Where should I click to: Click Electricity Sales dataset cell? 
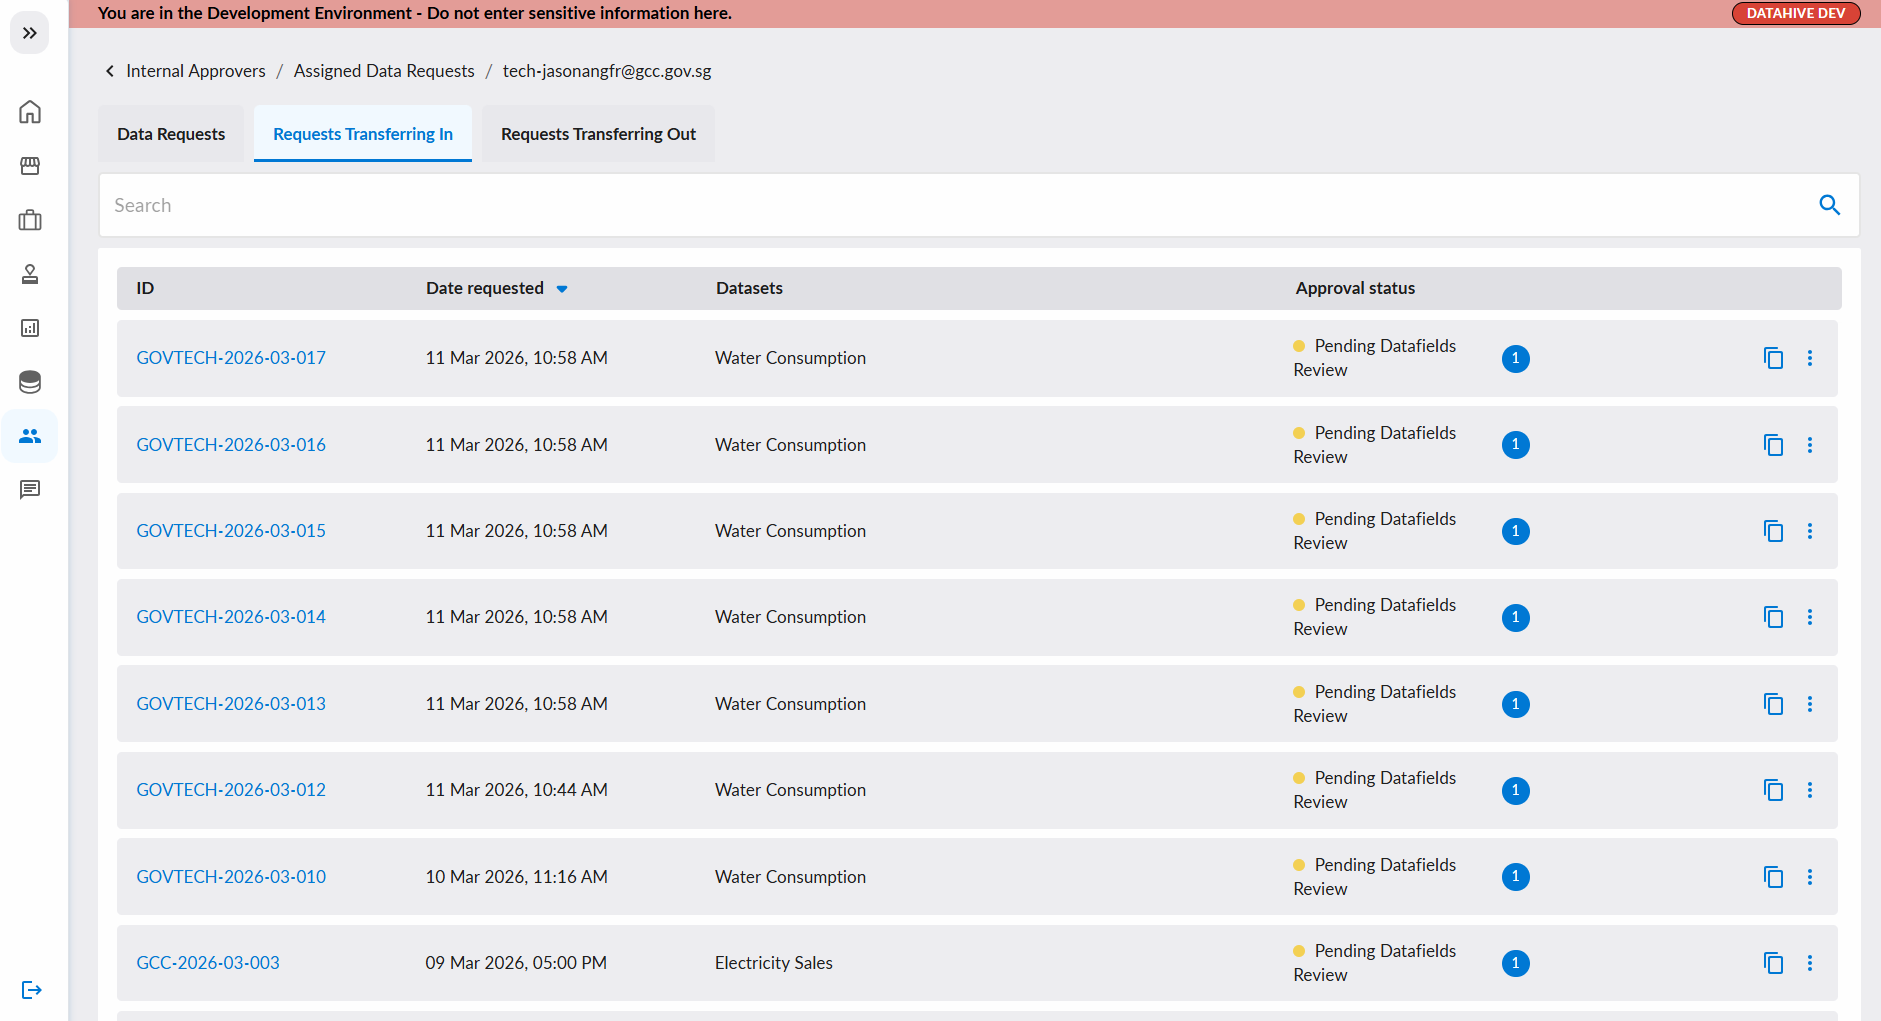[x=774, y=963]
